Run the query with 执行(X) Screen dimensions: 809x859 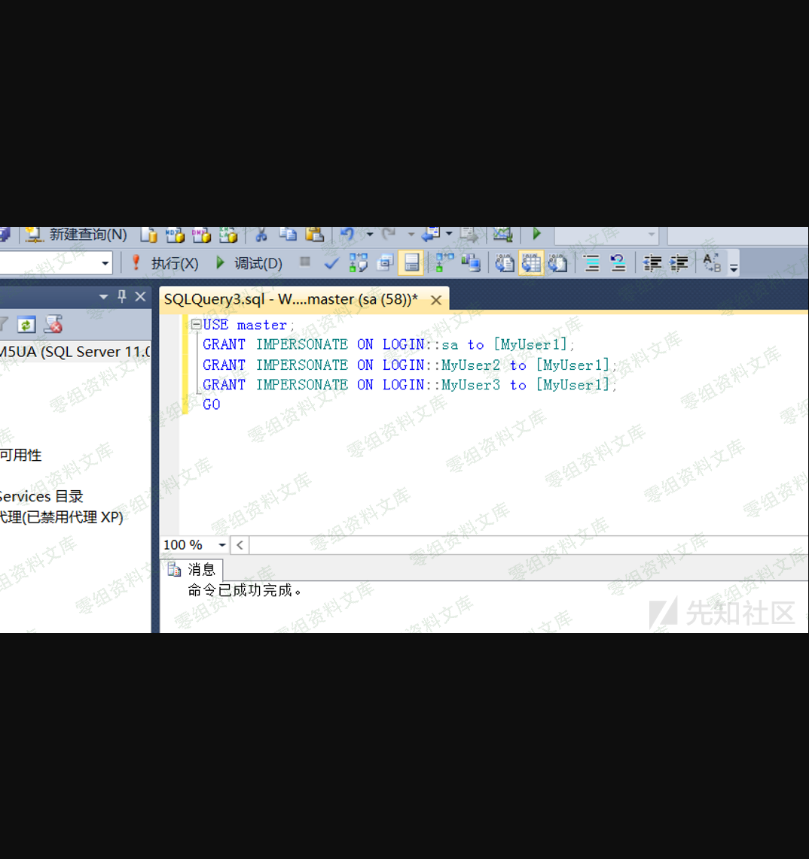(165, 263)
